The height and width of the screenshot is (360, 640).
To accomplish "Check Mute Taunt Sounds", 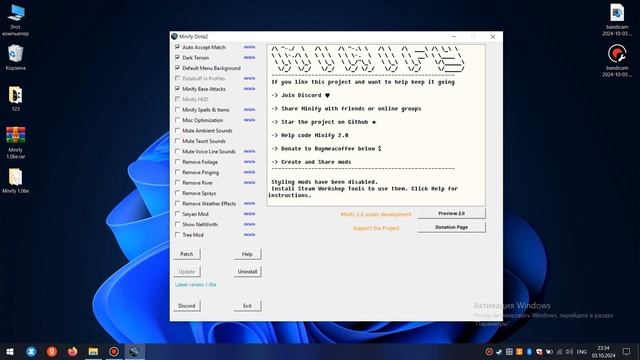I will pyautogui.click(x=178, y=141).
